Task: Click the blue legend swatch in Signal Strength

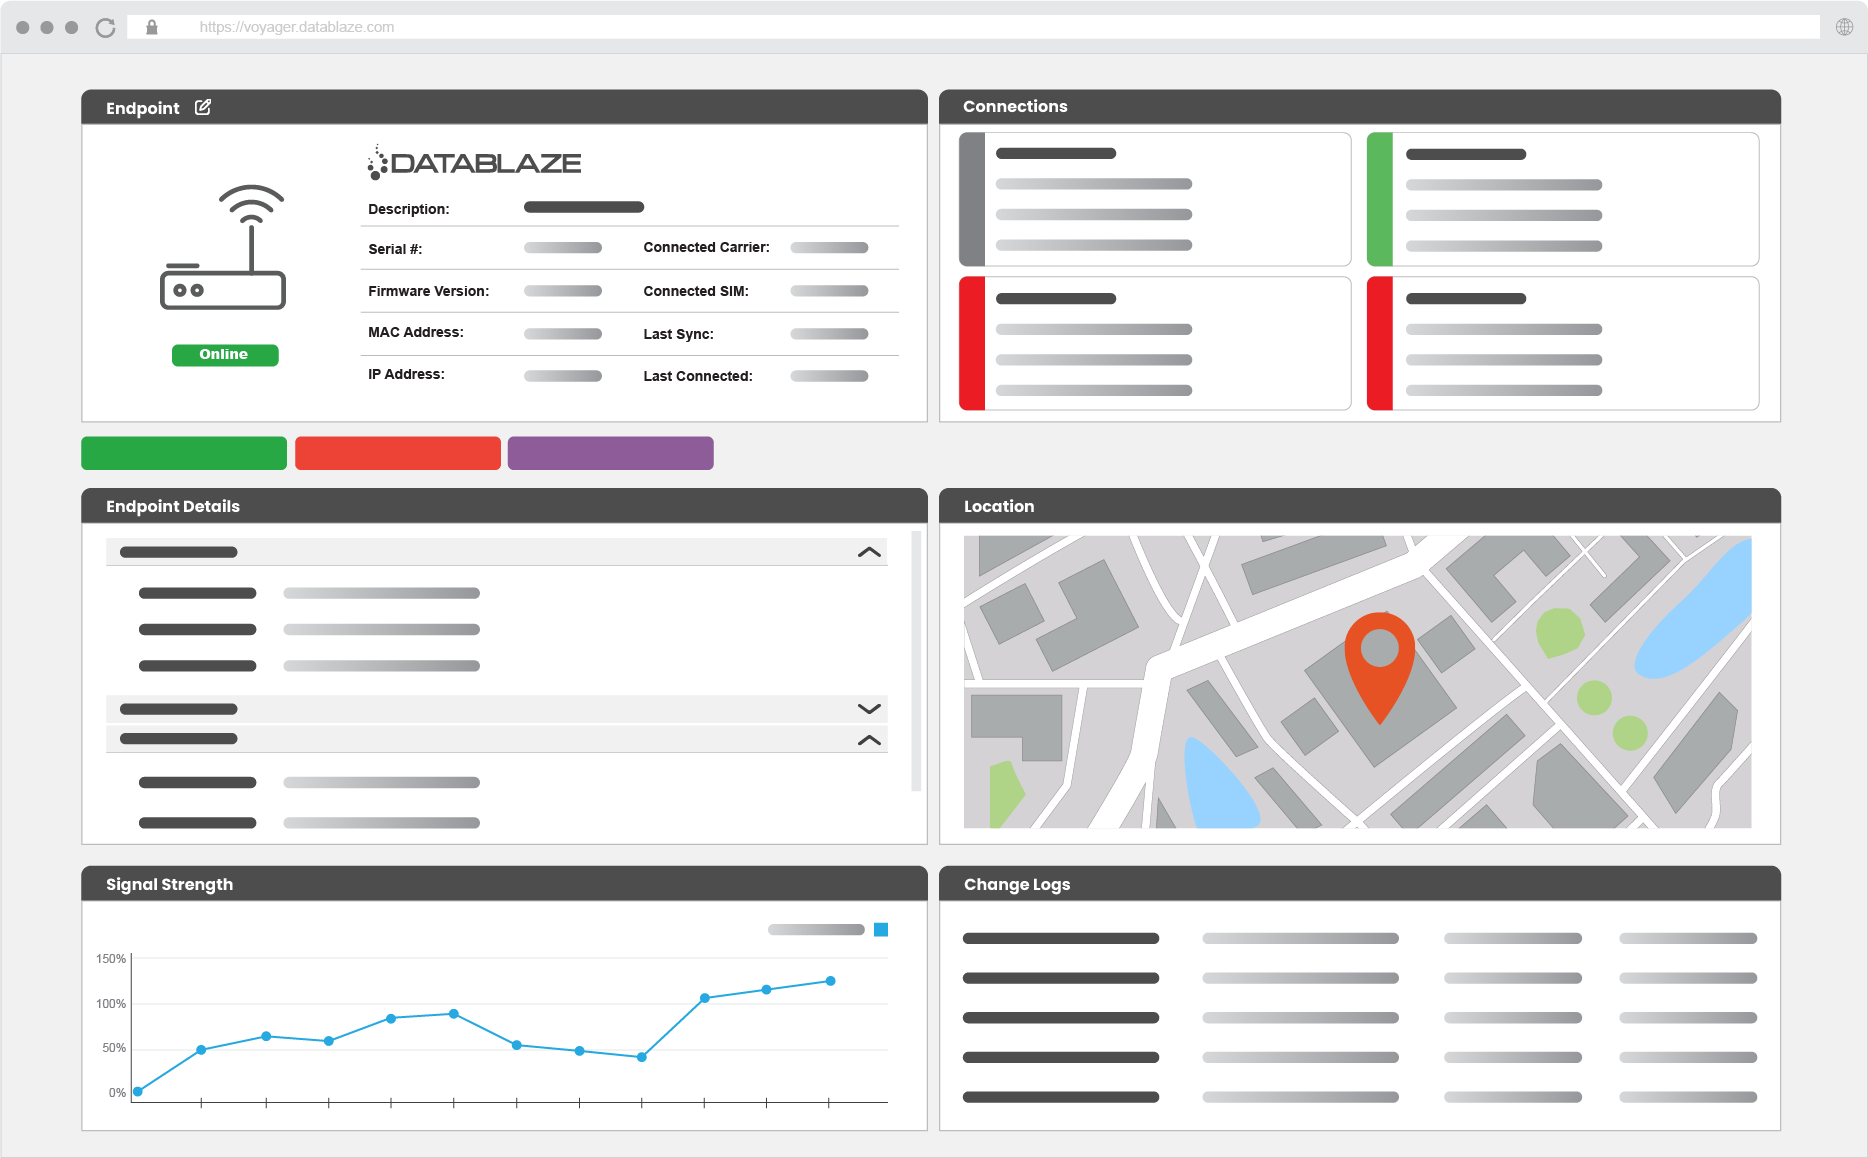Action: 879,929
